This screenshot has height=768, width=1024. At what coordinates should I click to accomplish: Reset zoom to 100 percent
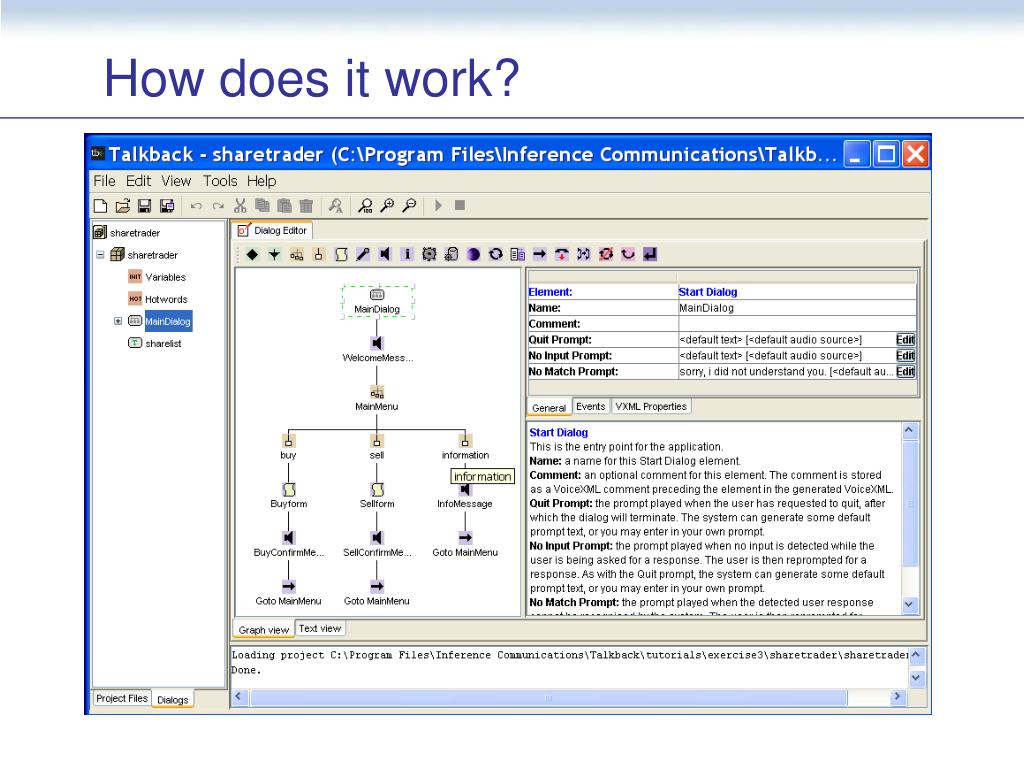(x=365, y=206)
